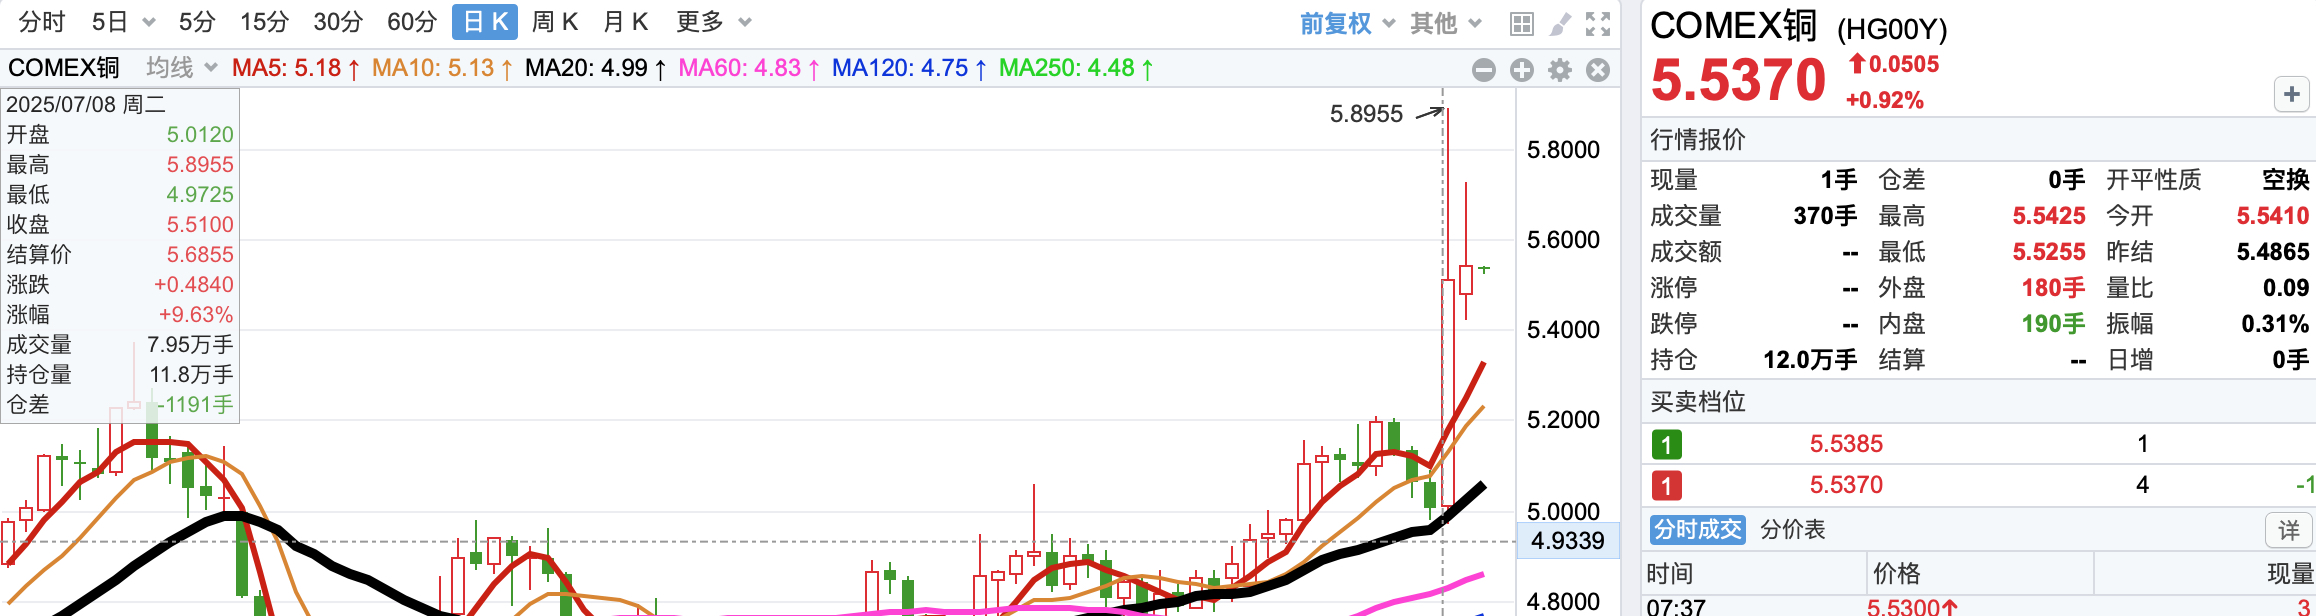
Task: Switch to 15分 minute chart
Action: point(264,22)
